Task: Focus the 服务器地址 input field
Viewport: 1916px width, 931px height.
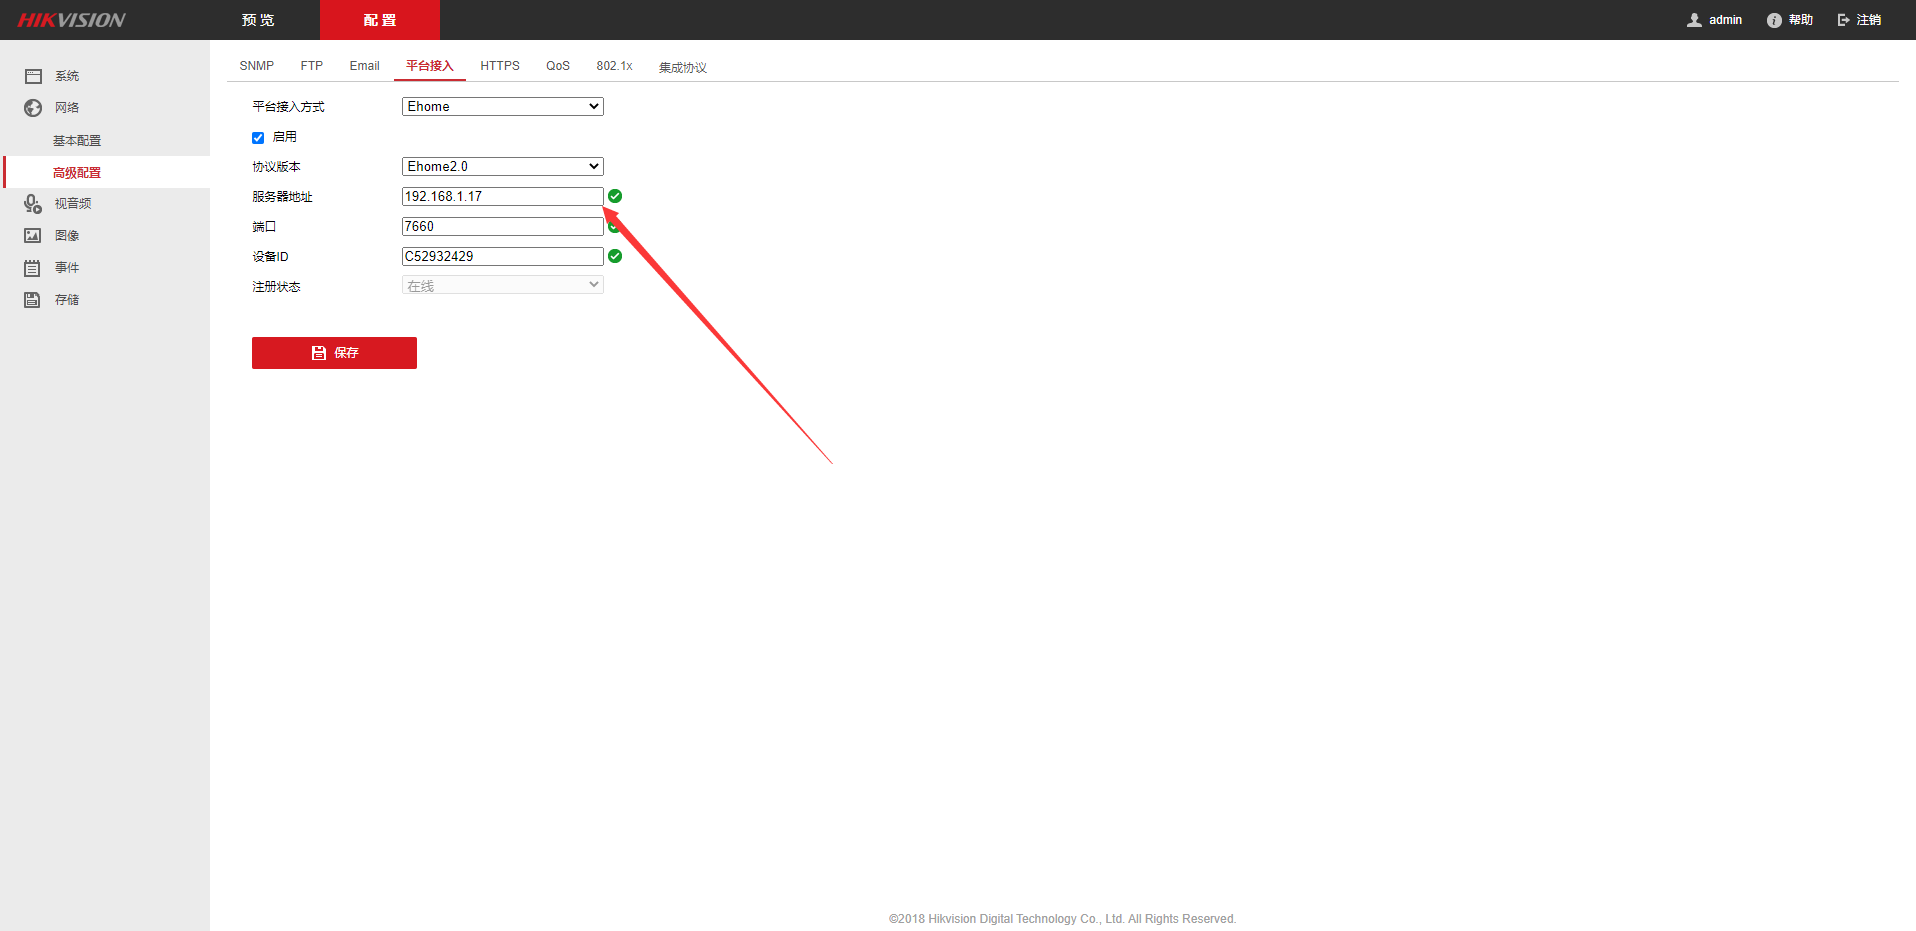Action: (502, 196)
